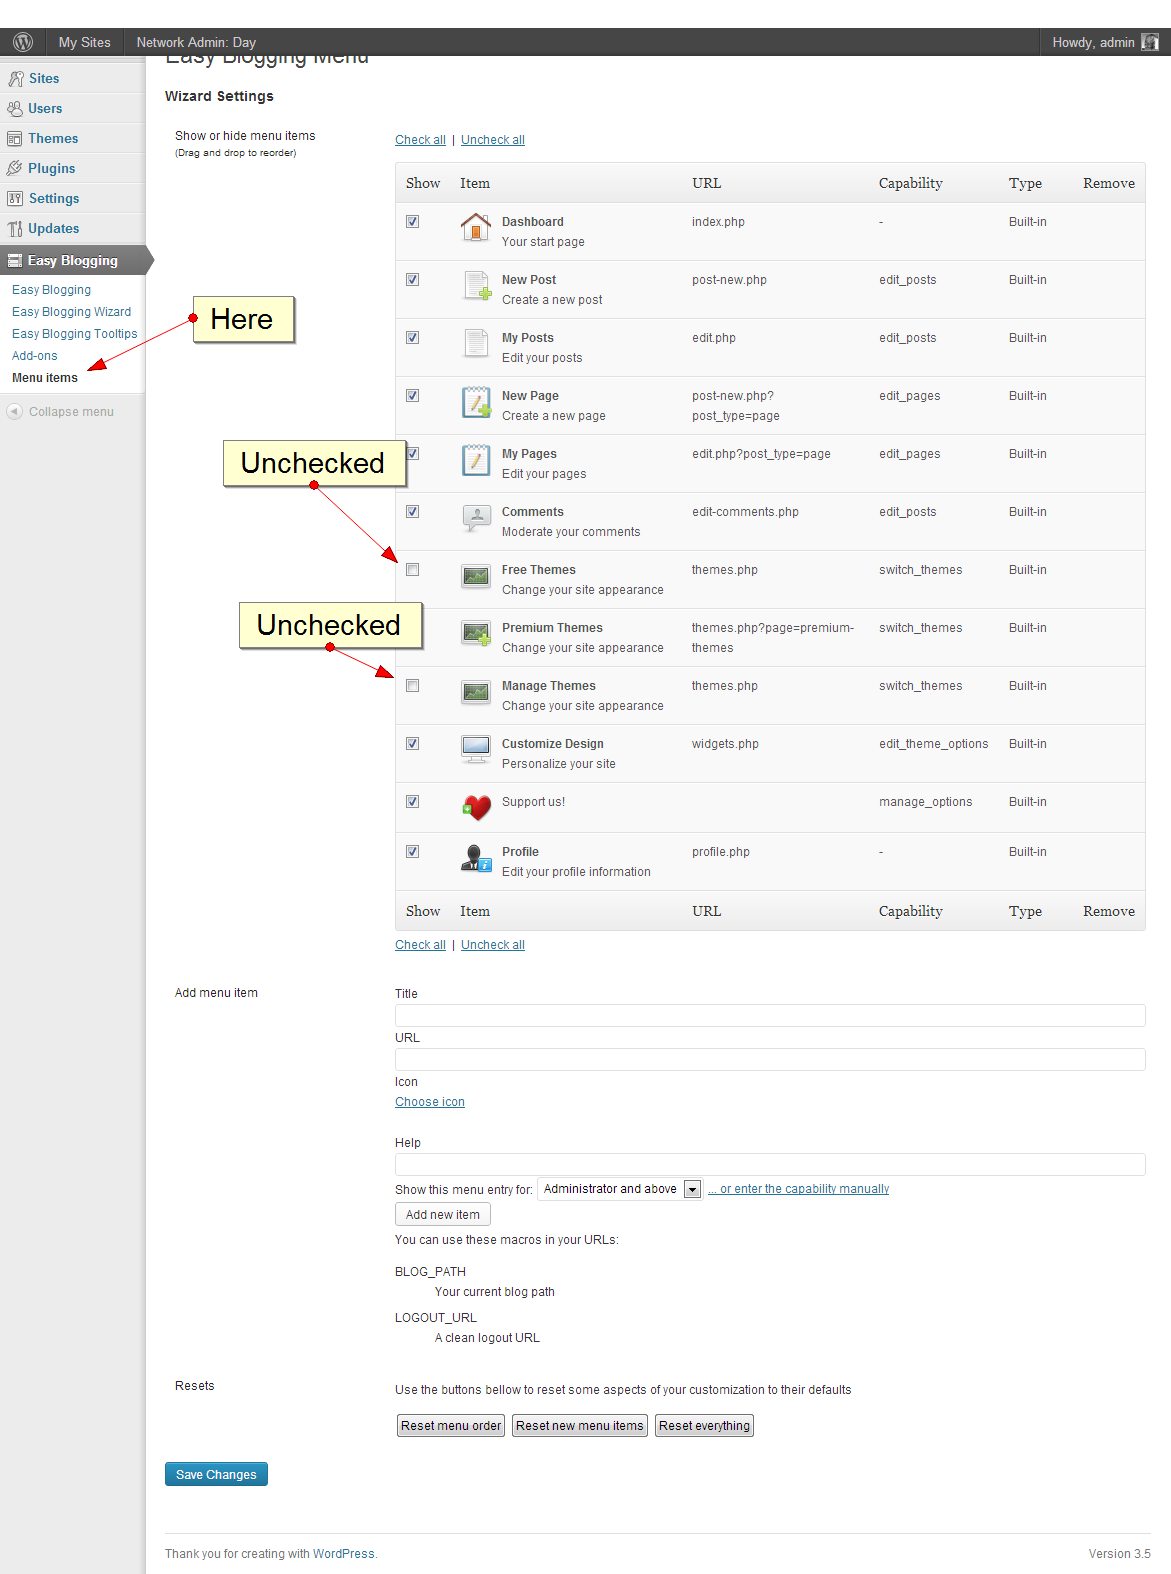Click the bottom Check all link
The height and width of the screenshot is (1574, 1171).
420,945
